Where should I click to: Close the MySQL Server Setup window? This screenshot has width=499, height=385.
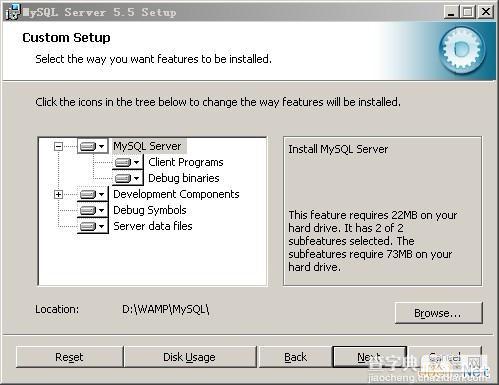[x=486, y=12]
